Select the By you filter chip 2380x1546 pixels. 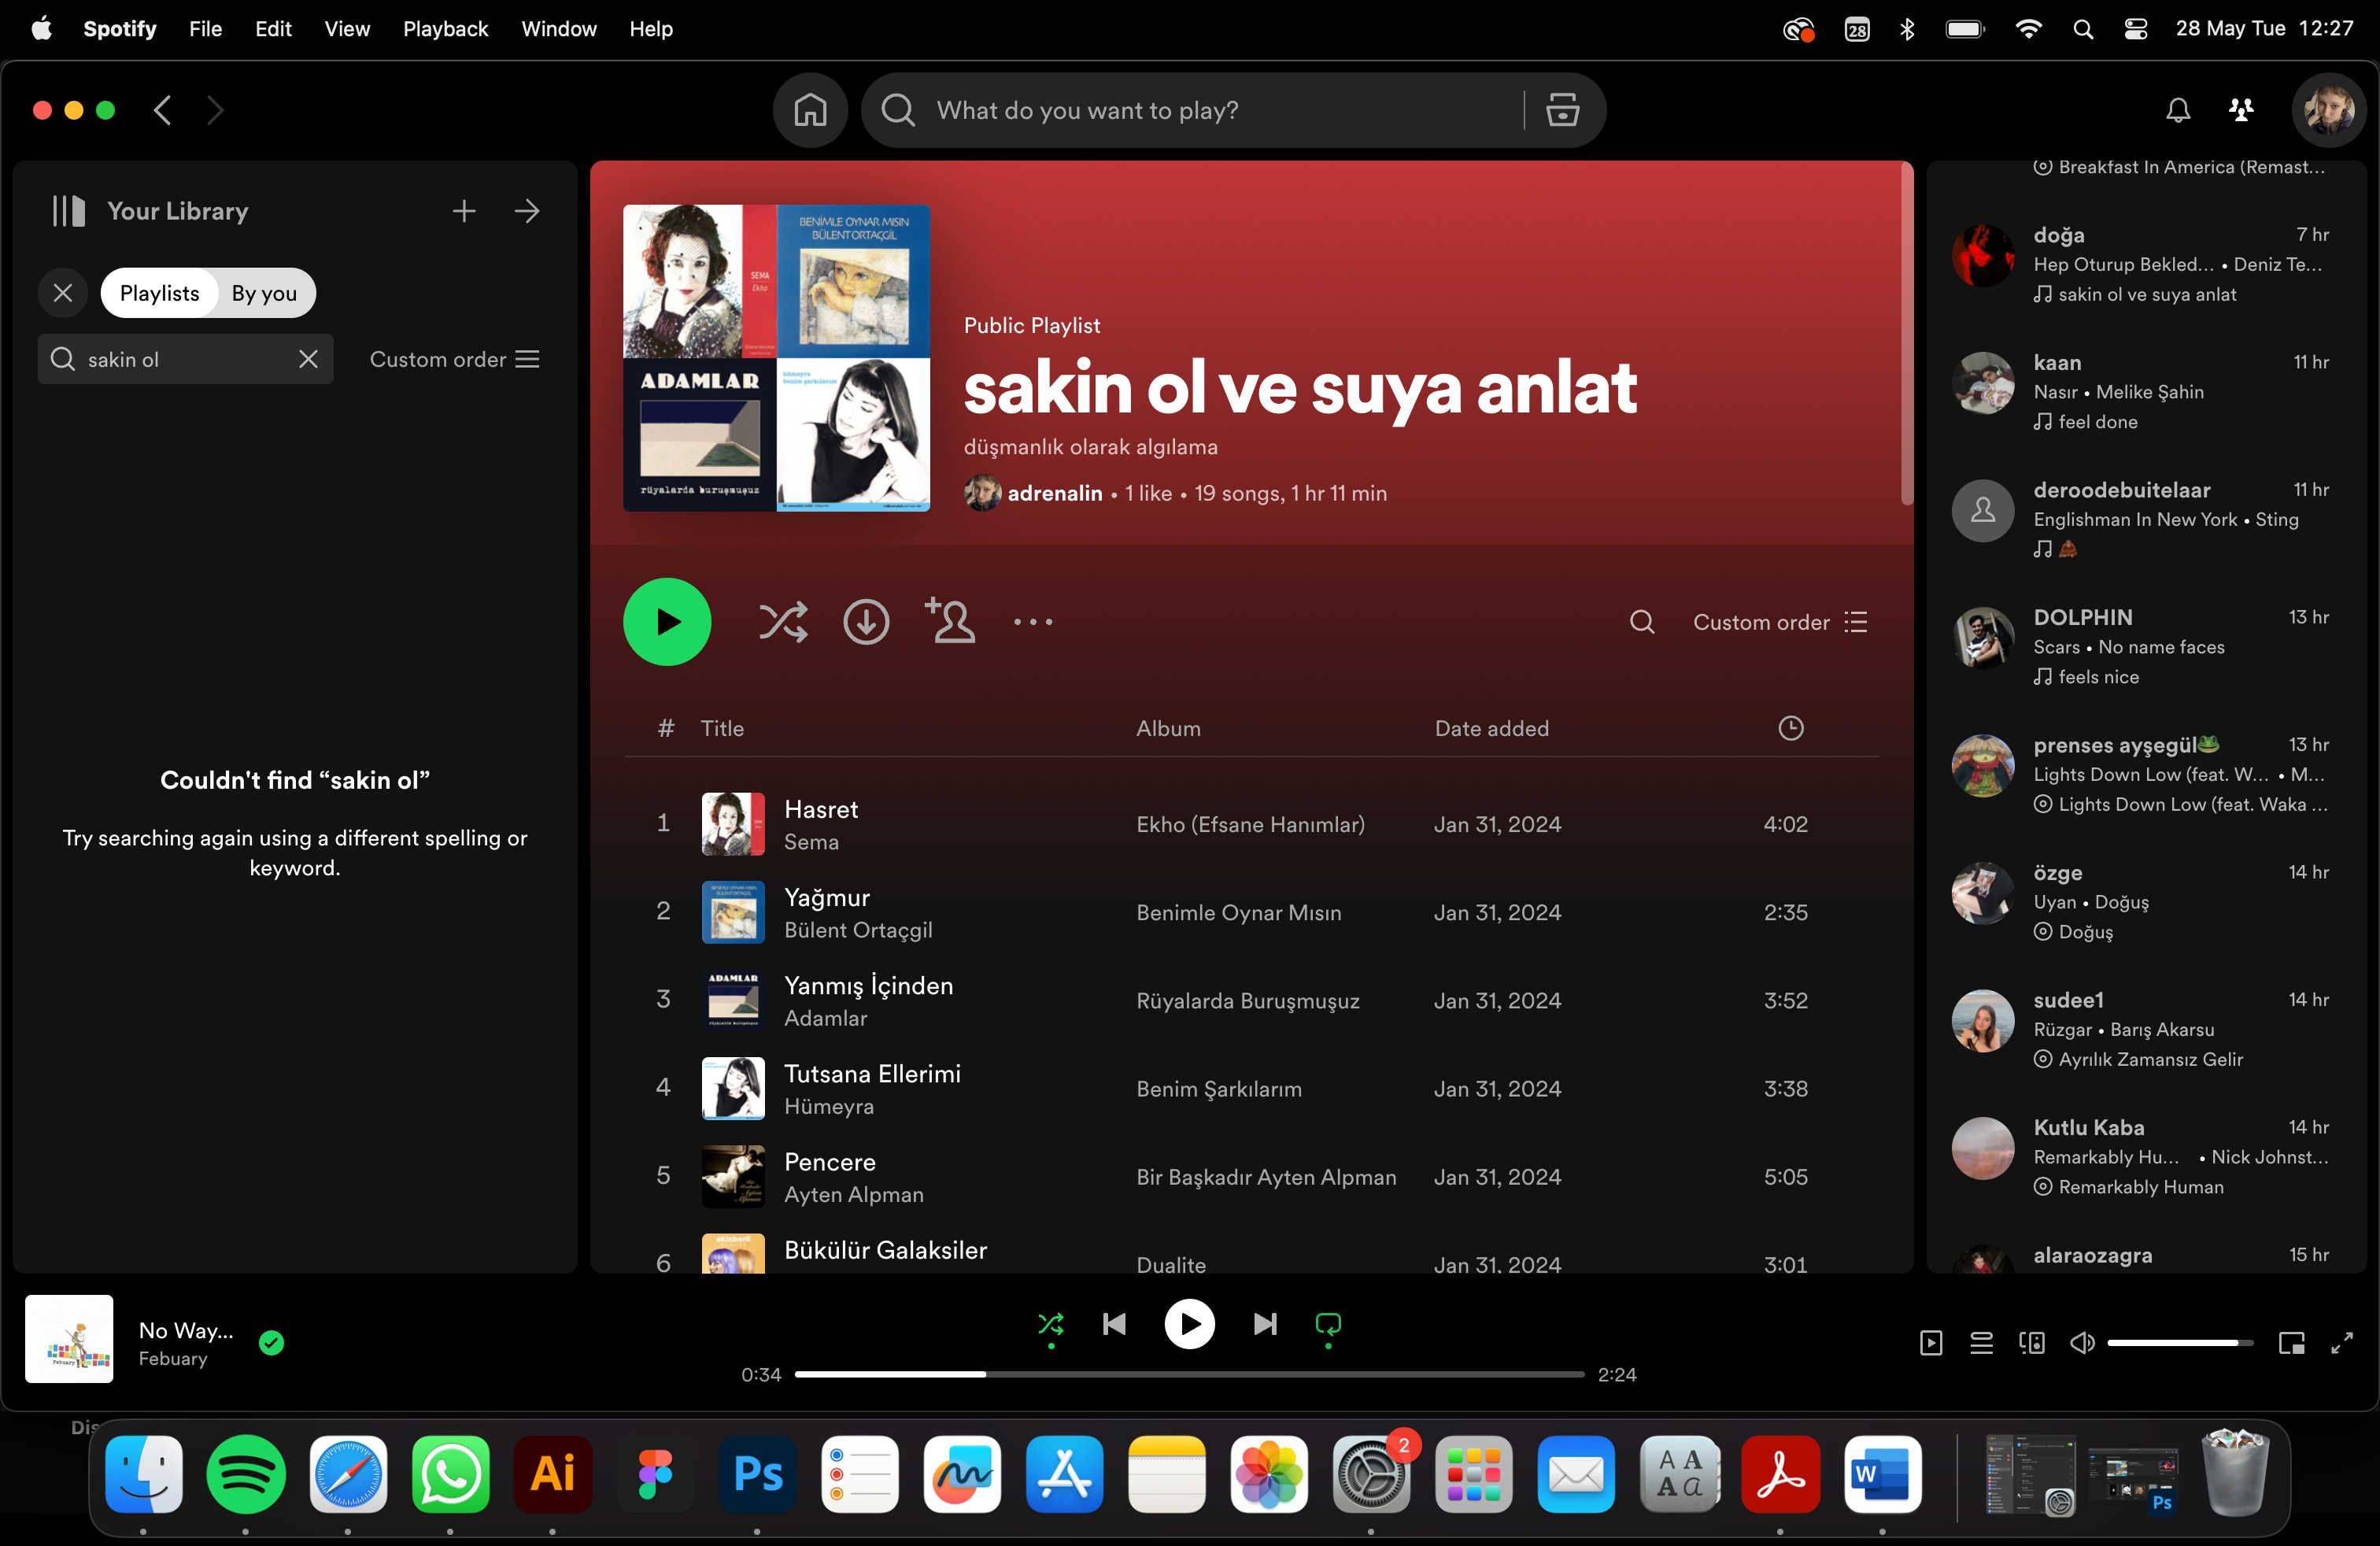click(x=264, y=293)
